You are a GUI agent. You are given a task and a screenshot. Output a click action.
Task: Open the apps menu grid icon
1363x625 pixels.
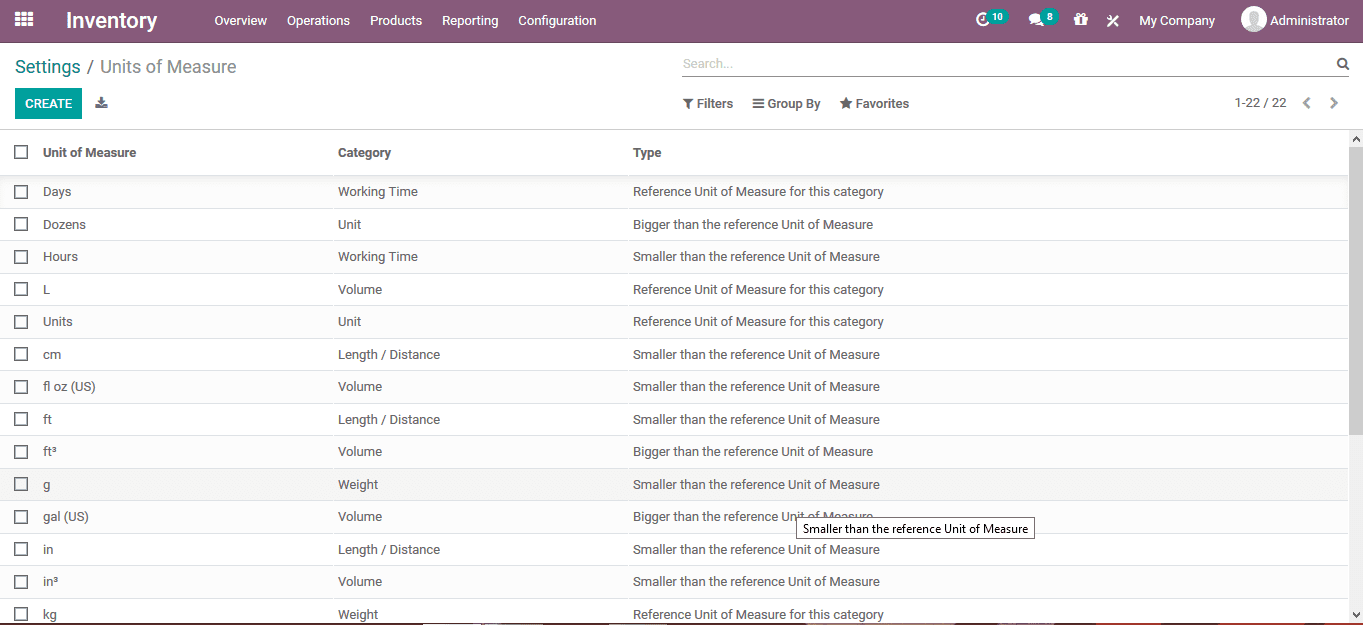tap(22, 19)
